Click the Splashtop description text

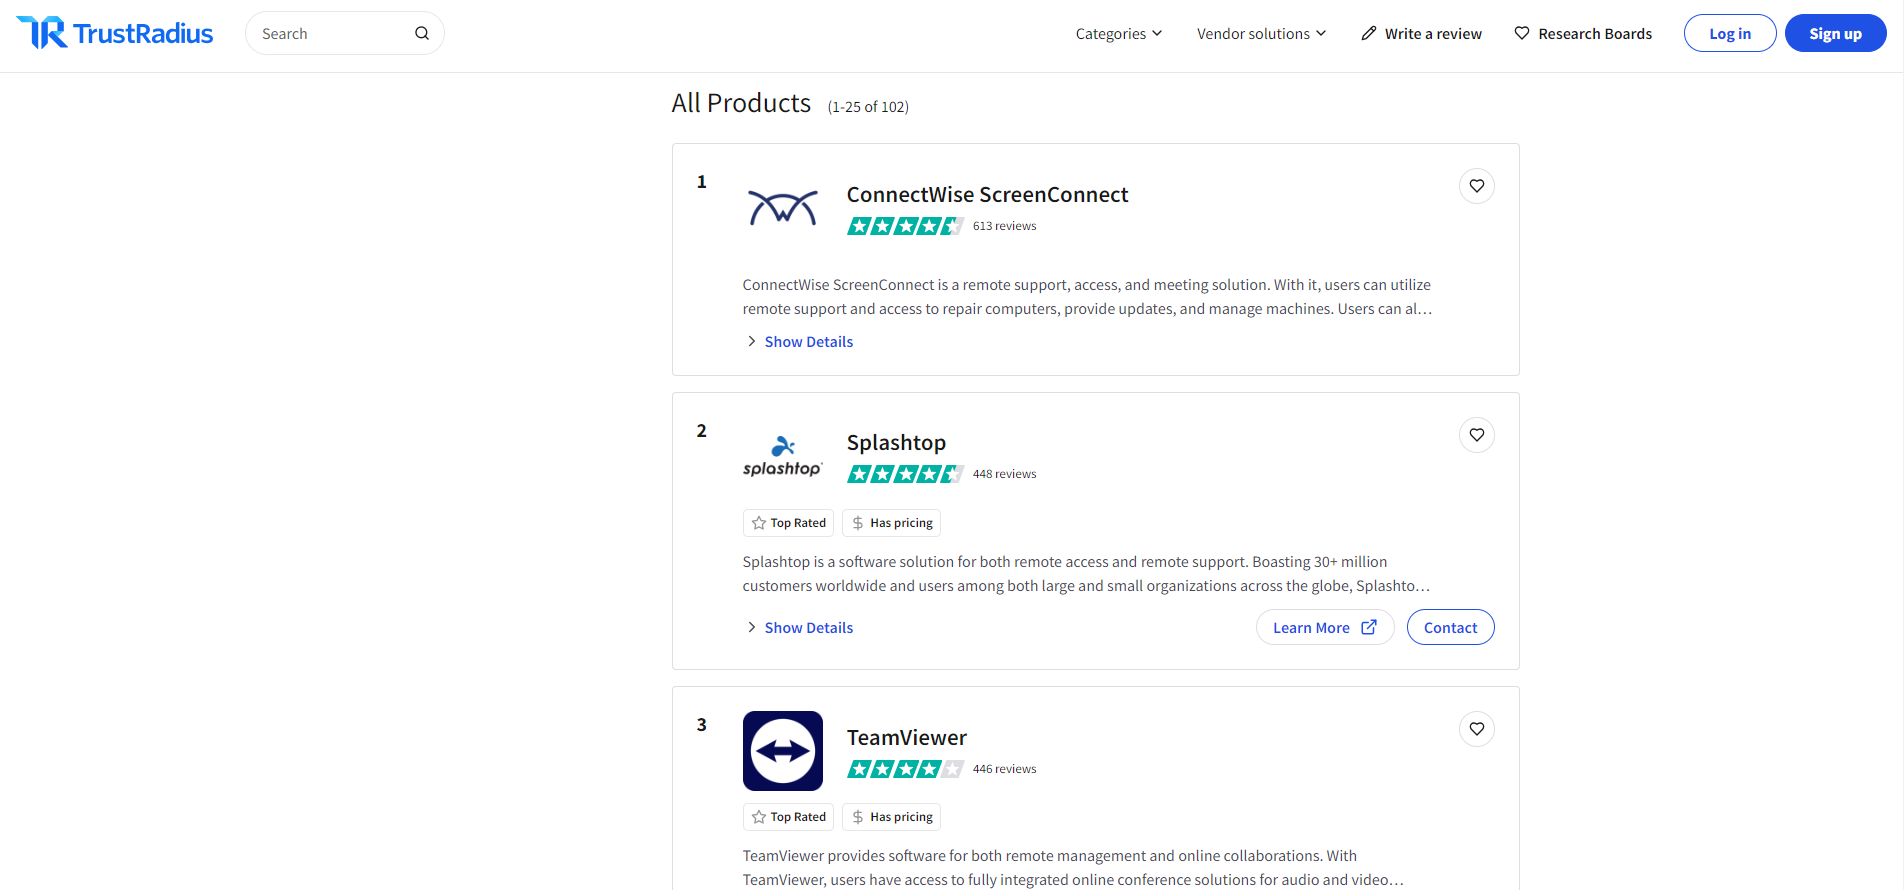pos(1087,574)
